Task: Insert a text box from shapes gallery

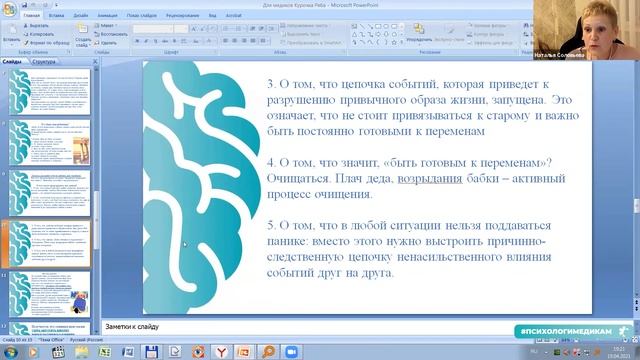Action: point(354,27)
